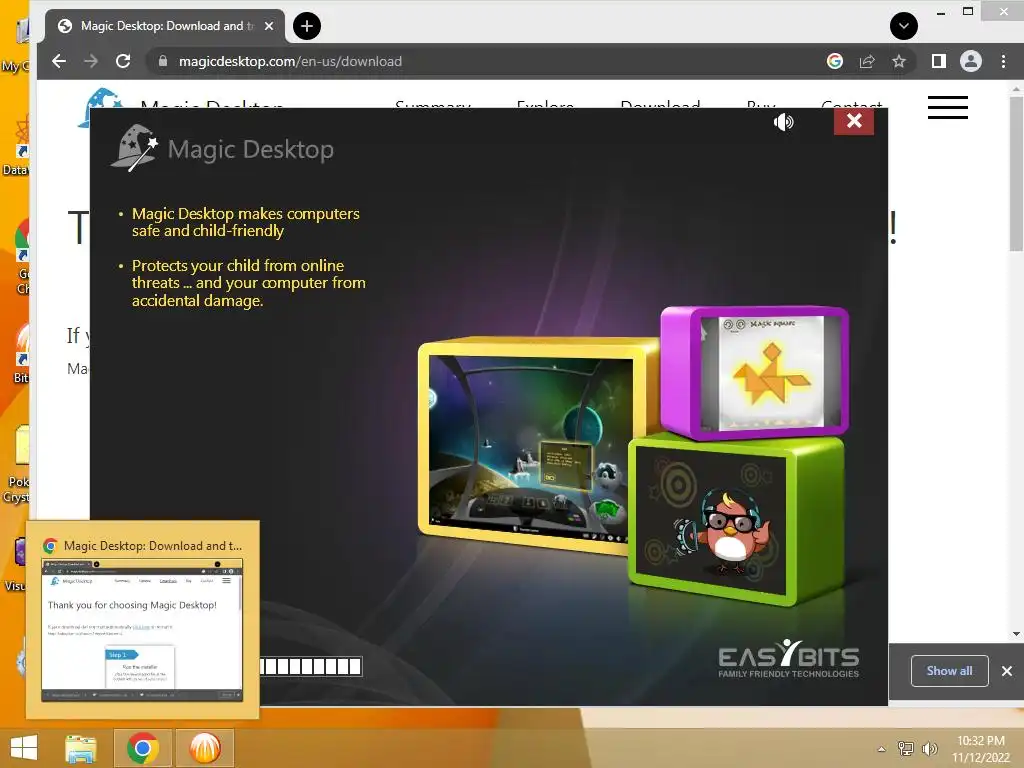Close the Magic Desktop: Download tab
This screenshot has width=1024, height=768.
pyautogui.click(x=268, y=26)
